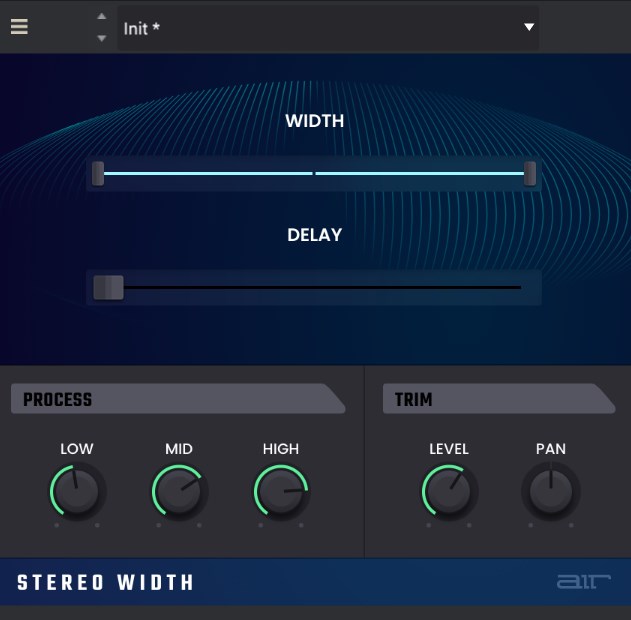This screenshot has width=631, height=620.
Task: Click the Delay slider handle
Action: [108, 288]
